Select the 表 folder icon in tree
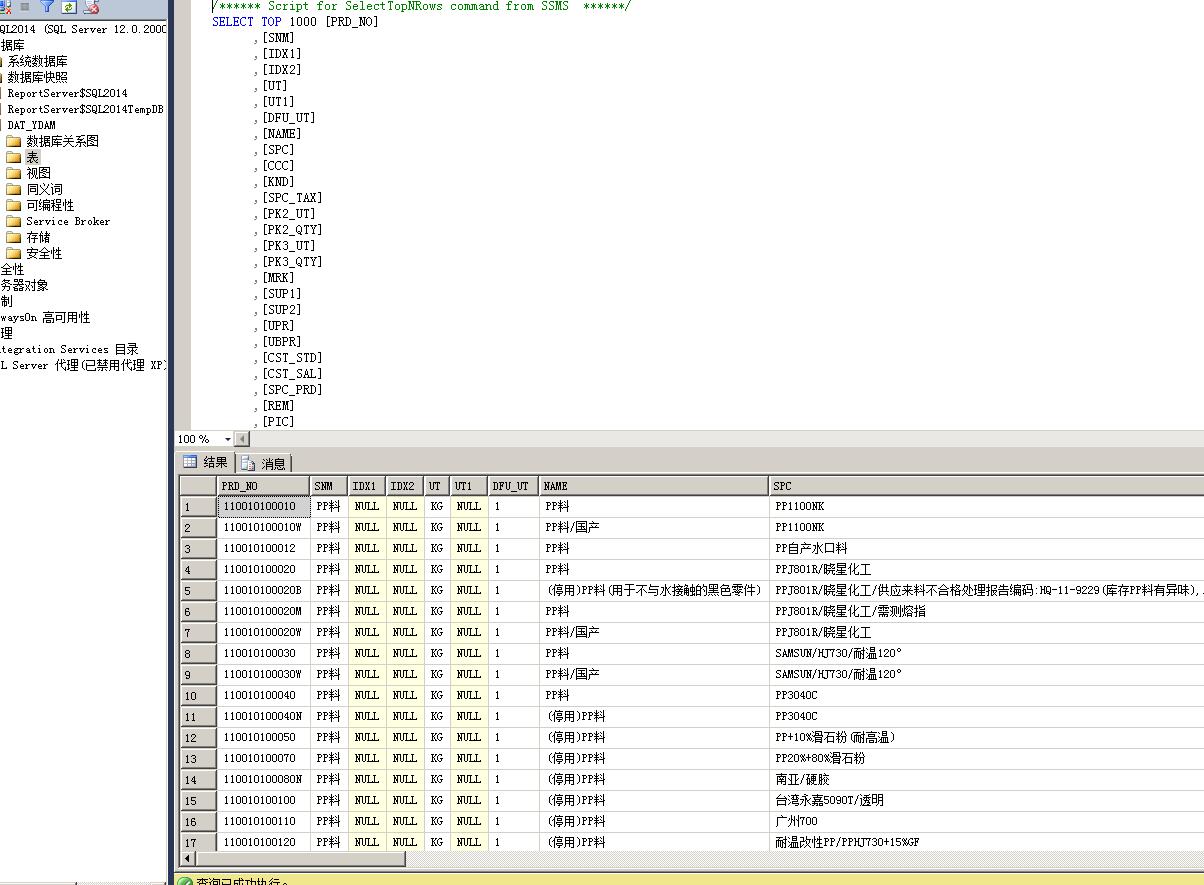Screen dimensions: 1204x885 (13, 157)
